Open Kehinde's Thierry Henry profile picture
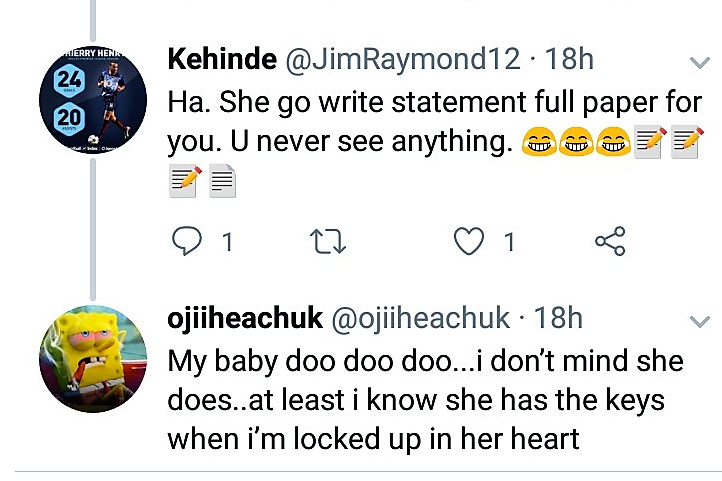The image size is (722, 481). [93, 99]
